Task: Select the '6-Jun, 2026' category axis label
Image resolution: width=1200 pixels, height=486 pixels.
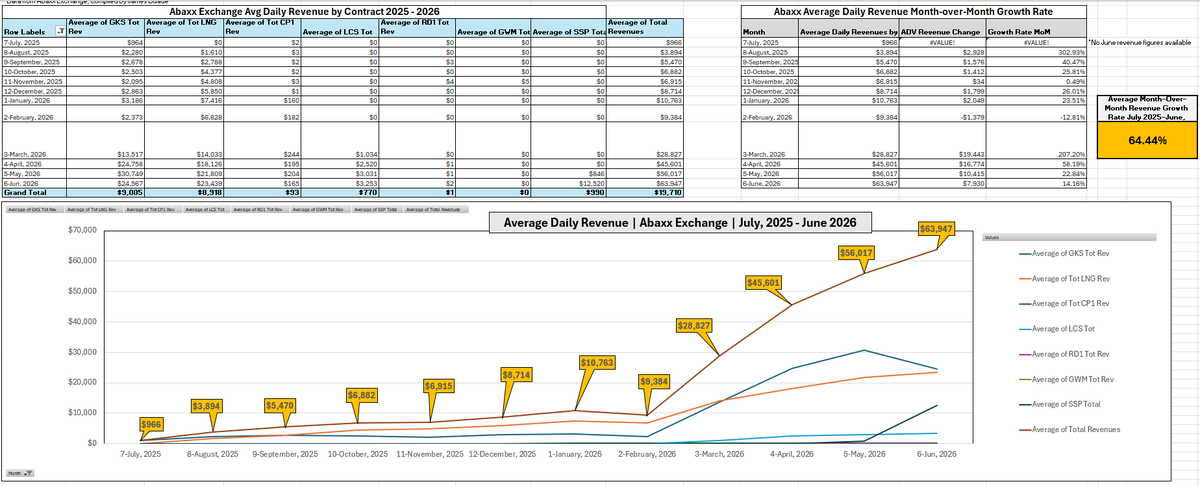Action: point(936,454)
